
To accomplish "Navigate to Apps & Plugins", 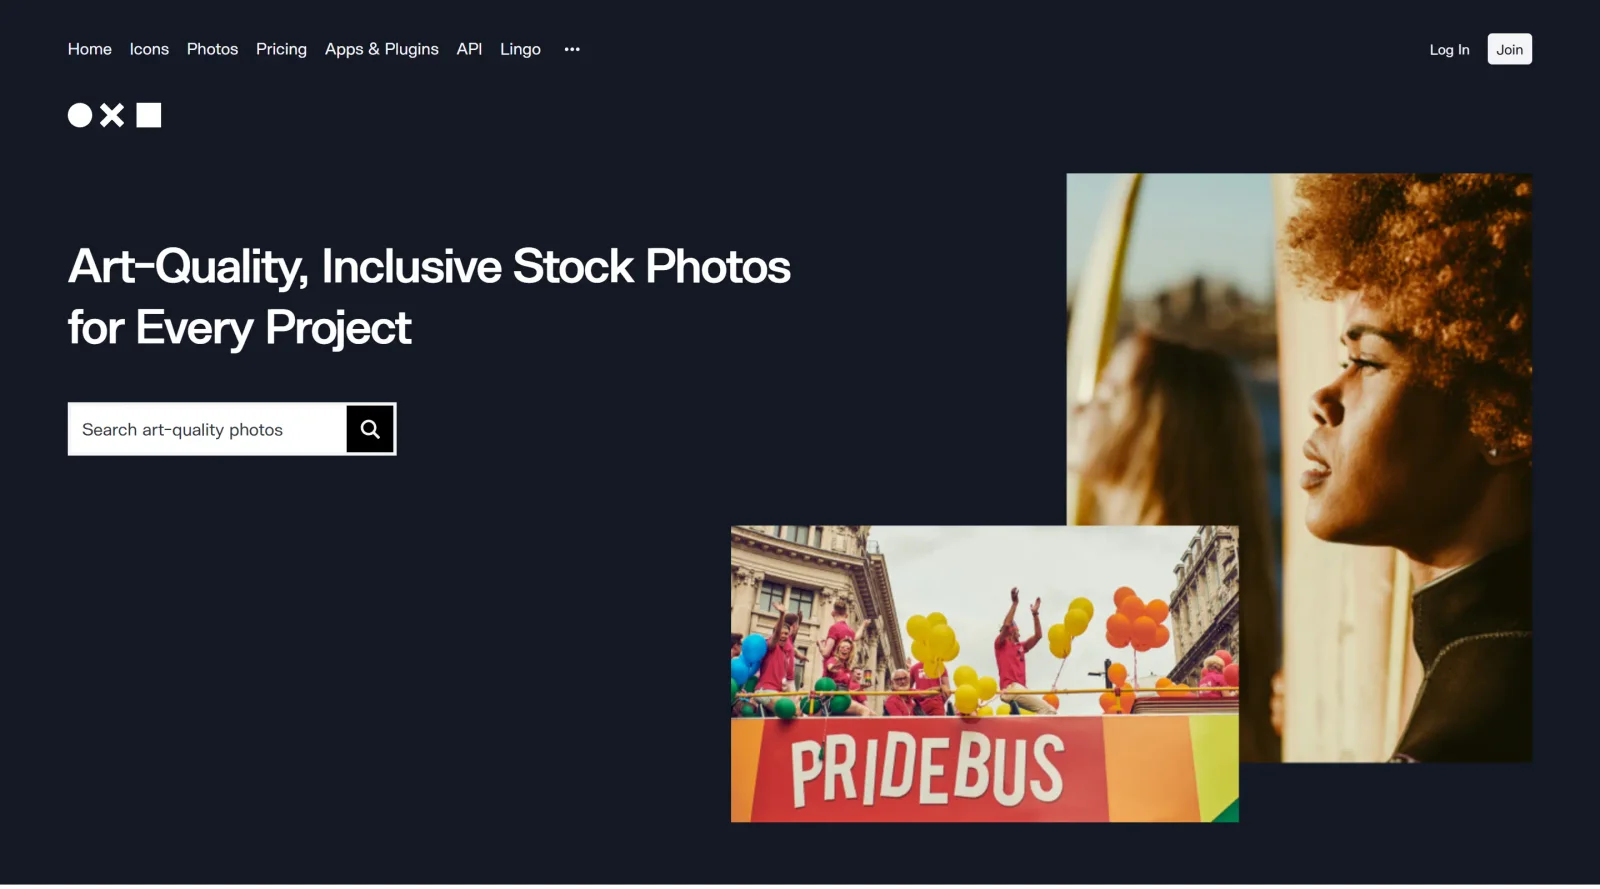I will 382,49.
